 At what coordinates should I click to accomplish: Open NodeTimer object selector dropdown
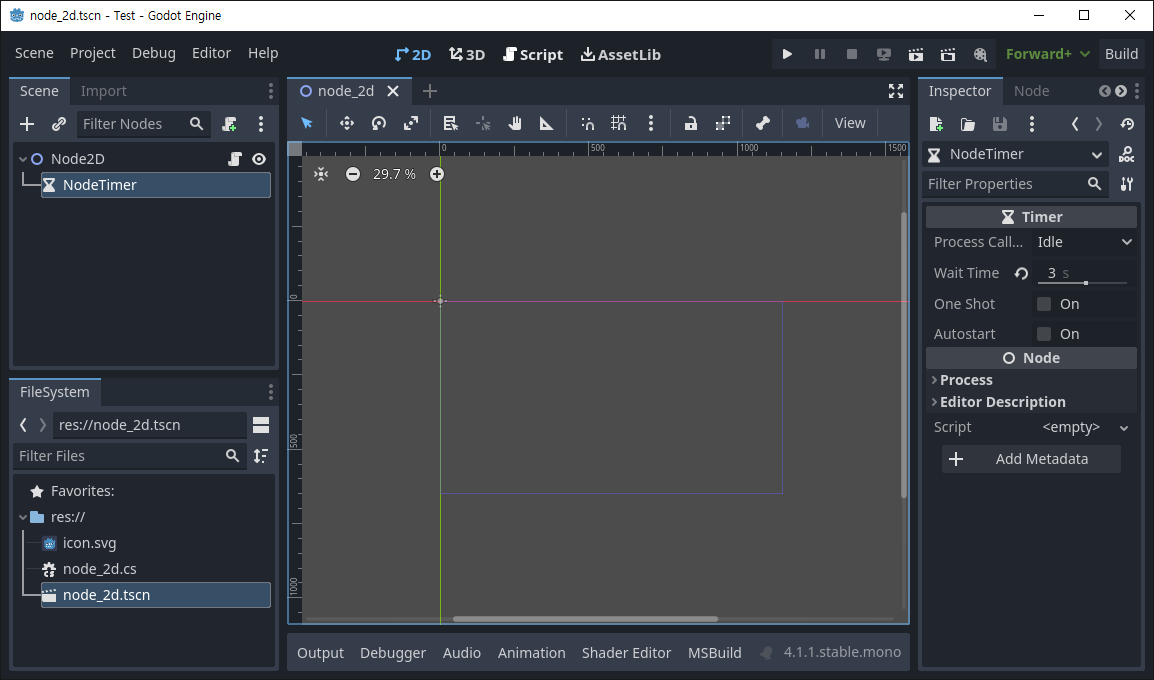pyautogui.click(x=1015, y=155)
